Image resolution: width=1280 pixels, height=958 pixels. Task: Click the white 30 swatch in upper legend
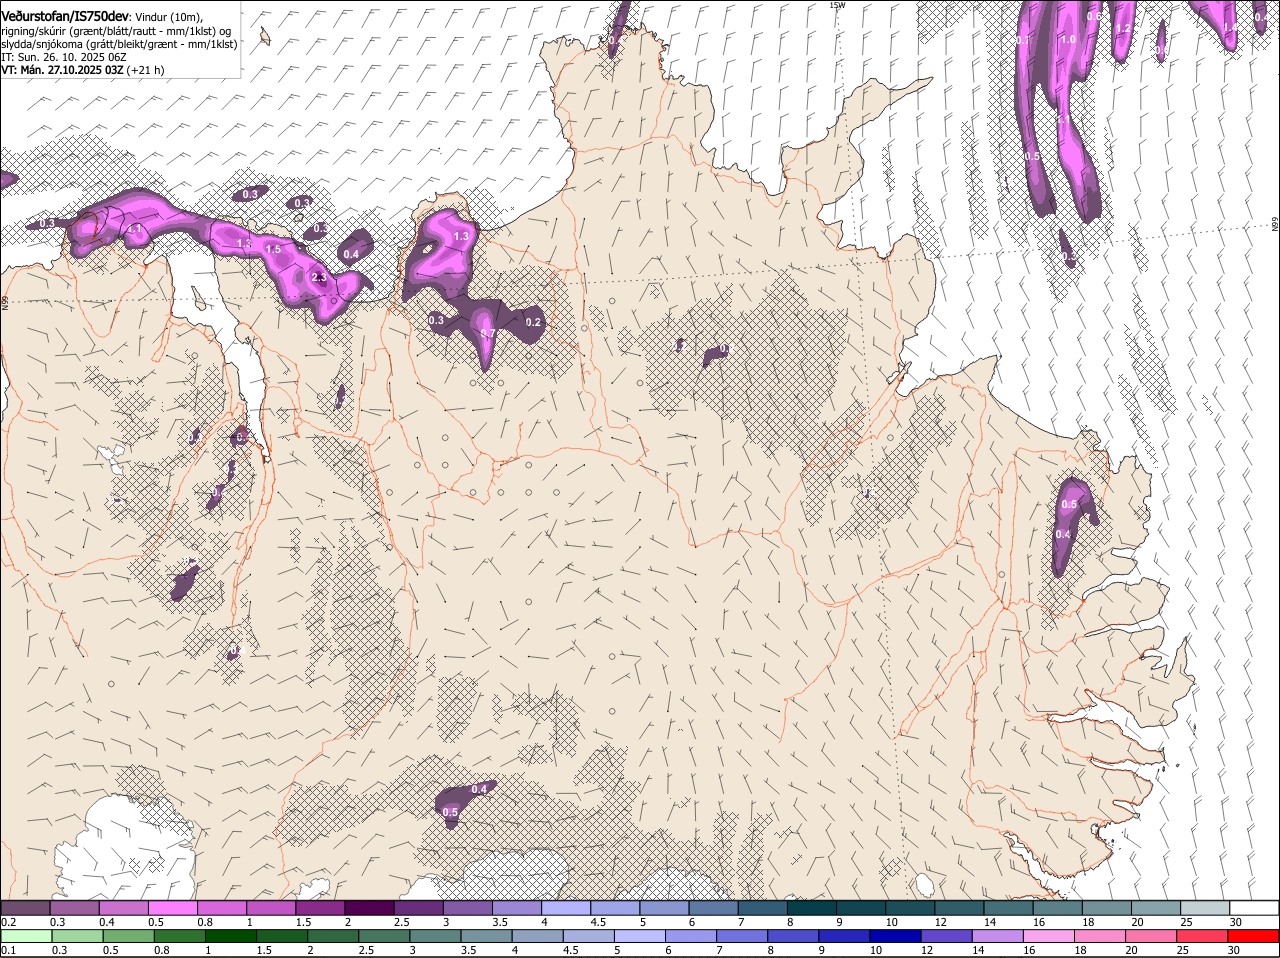click(x=1255, y=907)
